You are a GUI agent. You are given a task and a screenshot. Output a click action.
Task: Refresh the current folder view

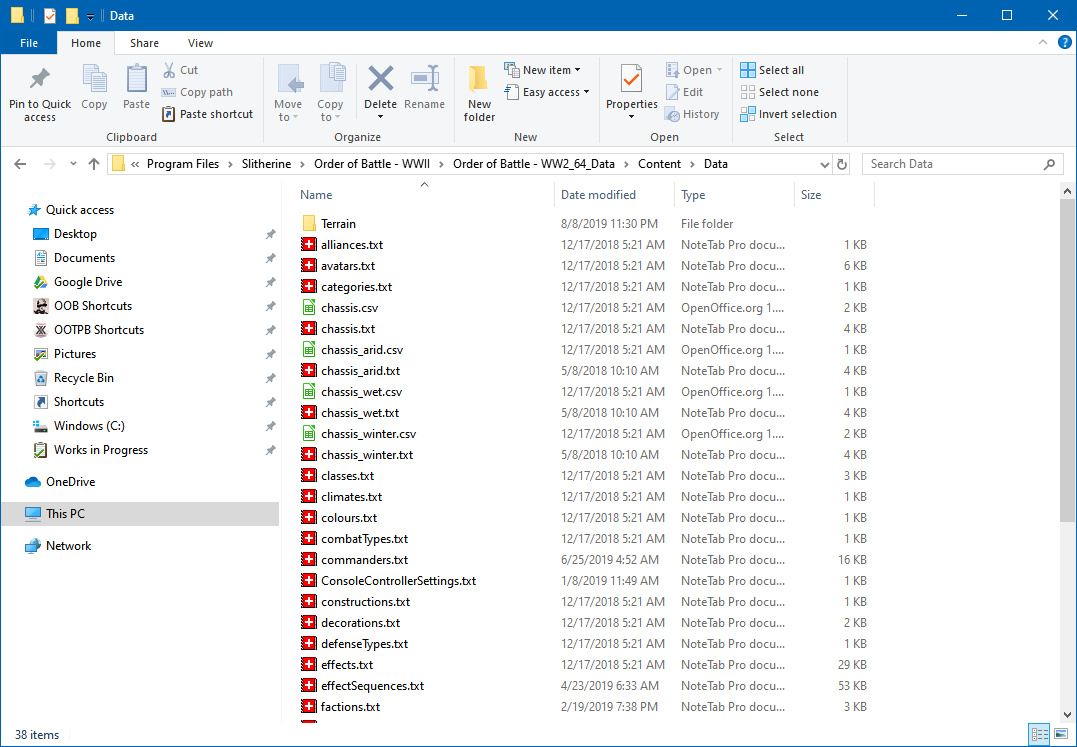click(x=842, y=164)
